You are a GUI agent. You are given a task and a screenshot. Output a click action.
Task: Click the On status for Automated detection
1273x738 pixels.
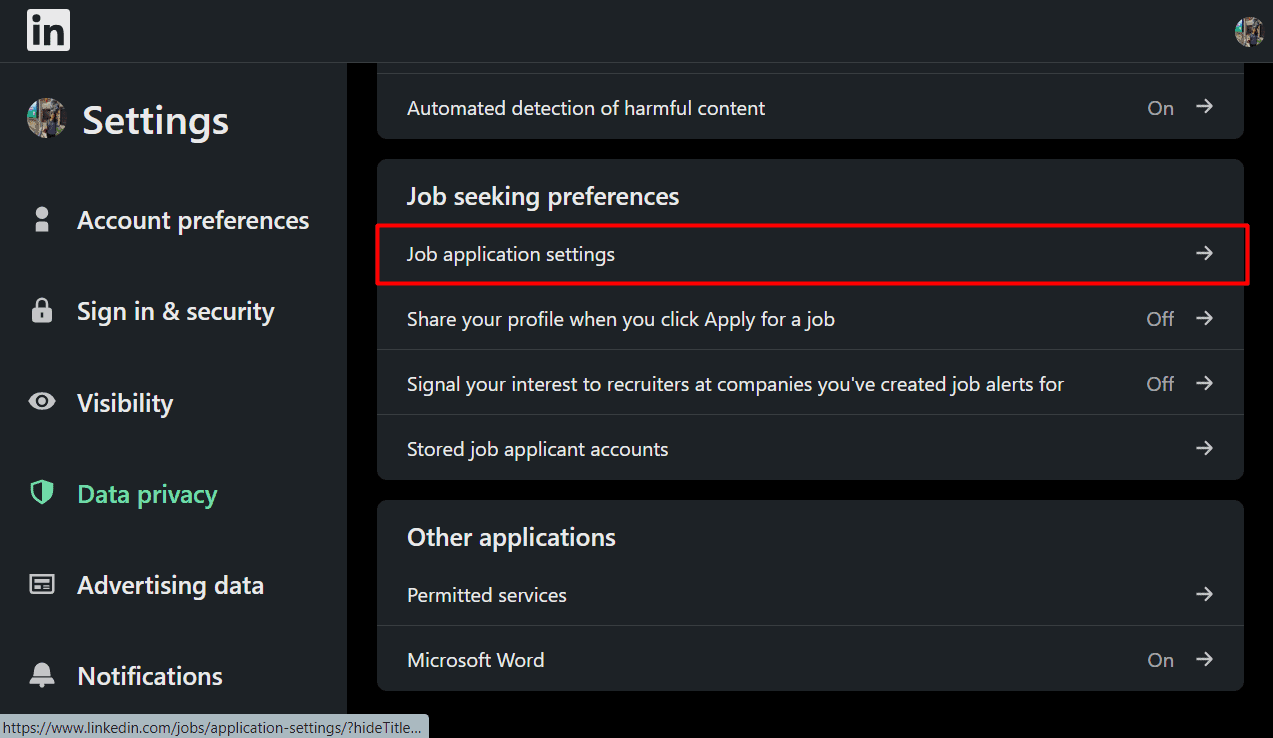point(1160,108)
